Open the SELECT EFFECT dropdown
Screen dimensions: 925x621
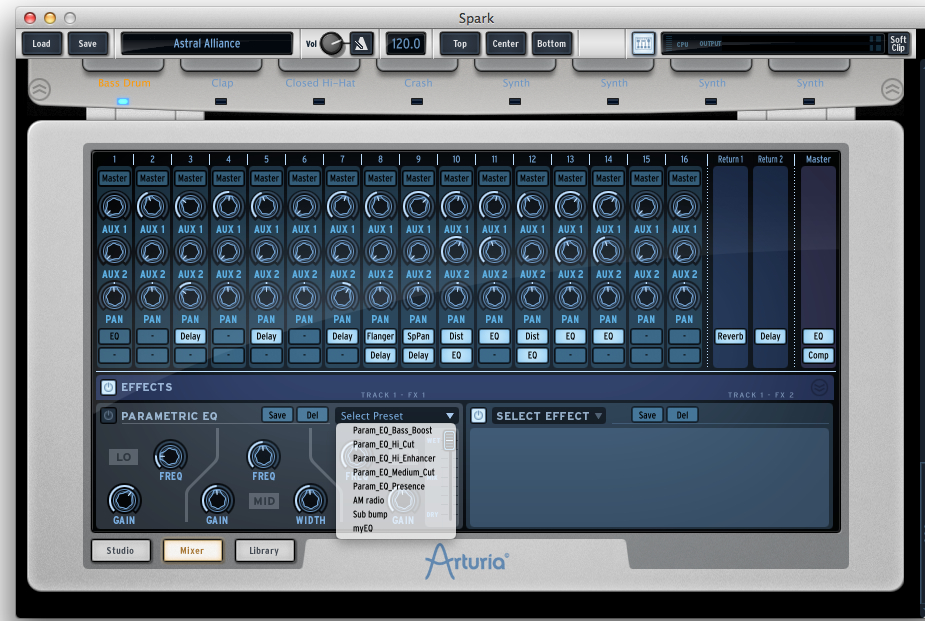pos(549,416)
